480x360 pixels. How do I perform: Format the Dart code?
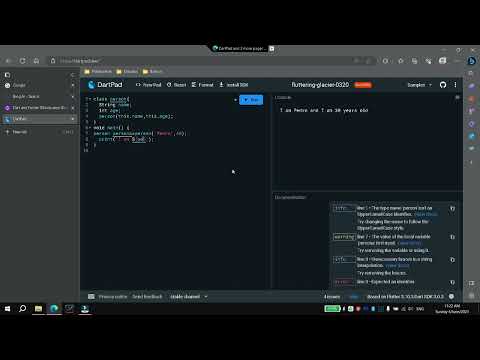[x=202, y=85]
